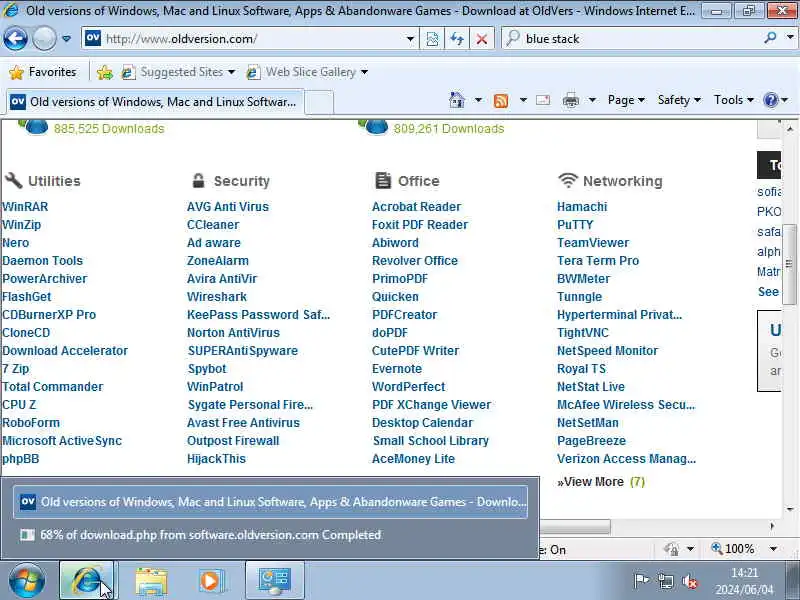The width and height of the screenshot is (800, 600).
Task: Click the Protected Mode security icon in status bar
Action: (671, 549)
